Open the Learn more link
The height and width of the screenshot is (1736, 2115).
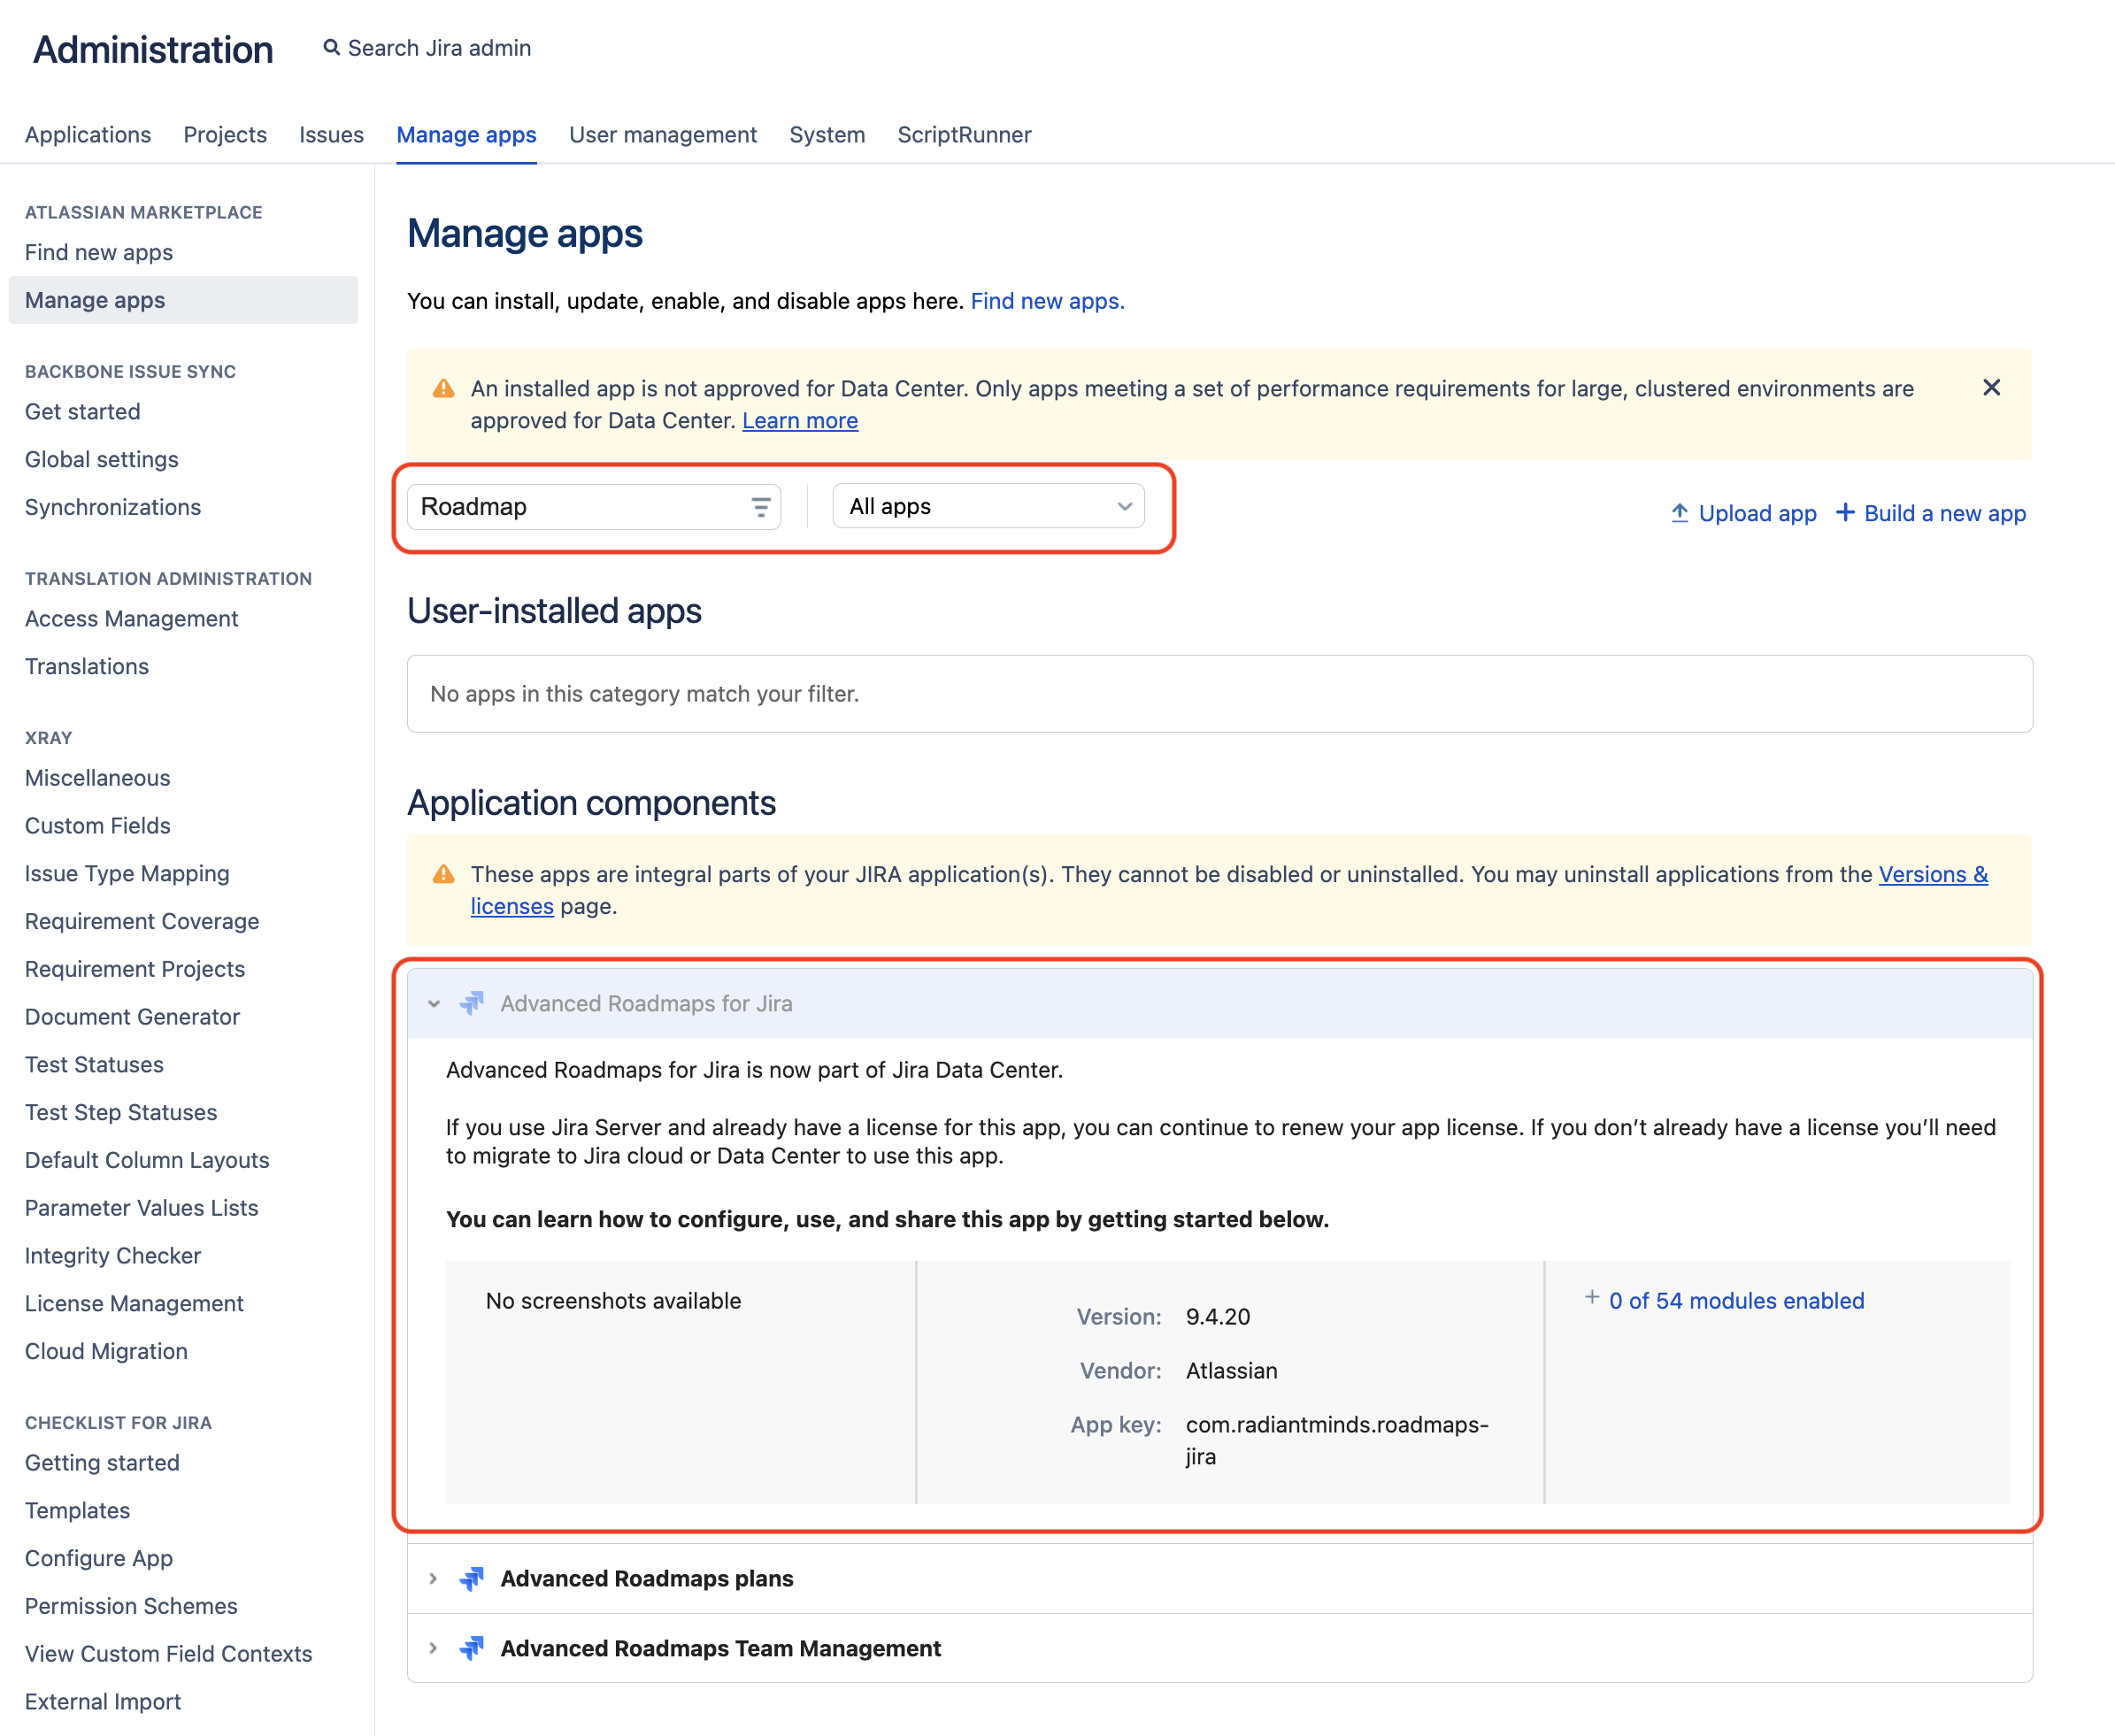coord(799,421)
